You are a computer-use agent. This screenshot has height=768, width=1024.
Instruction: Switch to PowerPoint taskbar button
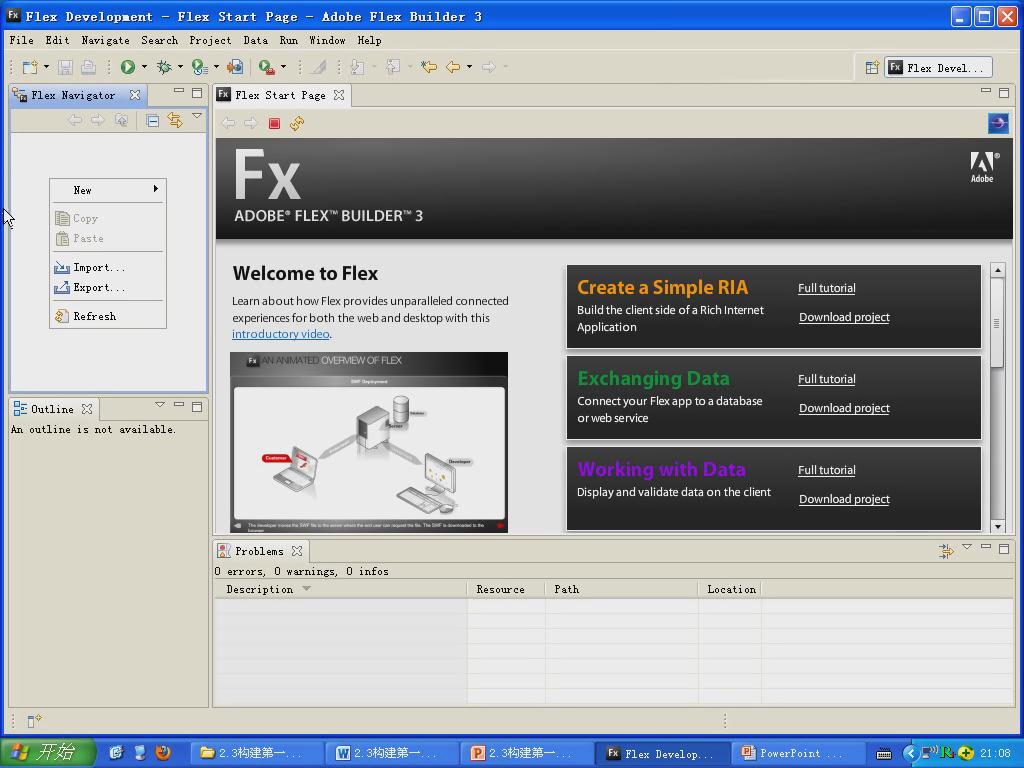point(797,753)
